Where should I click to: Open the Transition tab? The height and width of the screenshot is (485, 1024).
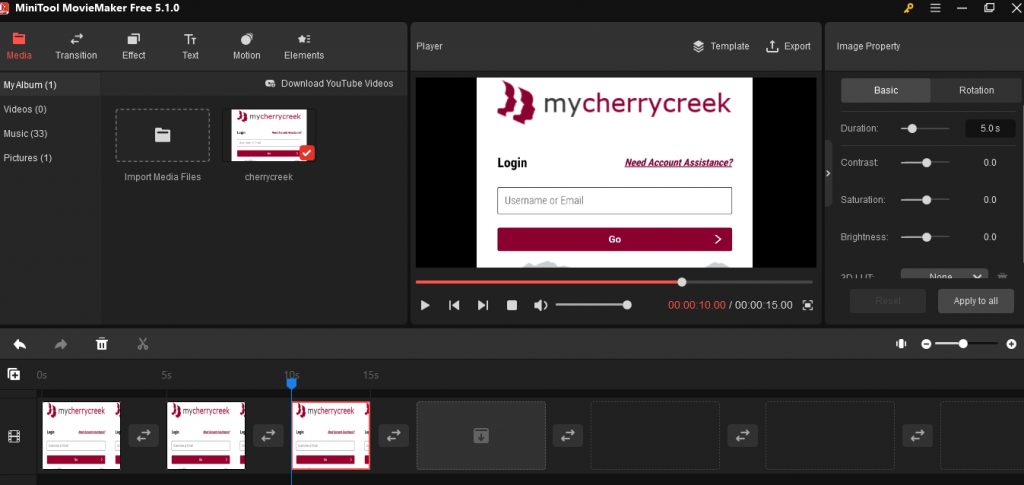click(76, 46)
